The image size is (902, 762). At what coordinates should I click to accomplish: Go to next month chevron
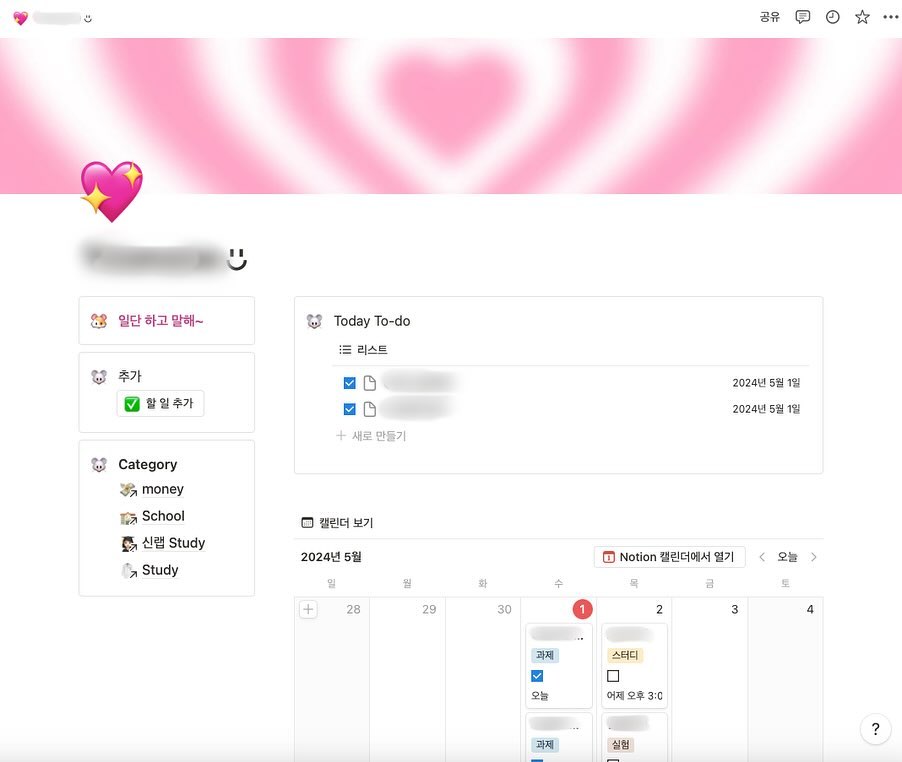coord(813,557)
